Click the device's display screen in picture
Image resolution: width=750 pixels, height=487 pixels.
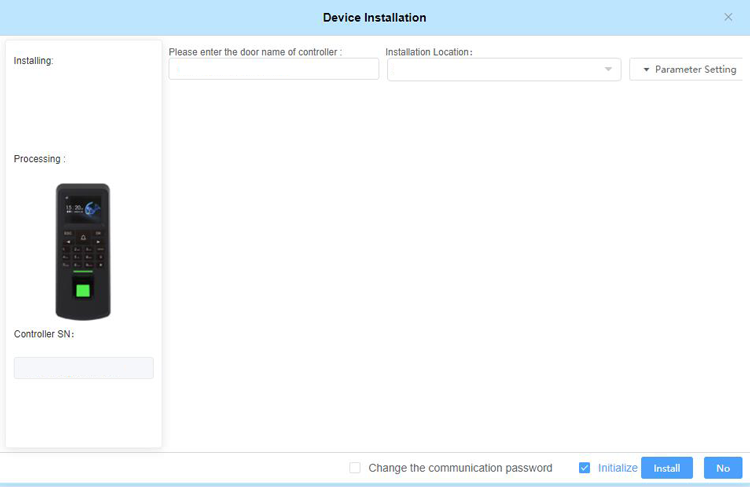tap(82, 211)
